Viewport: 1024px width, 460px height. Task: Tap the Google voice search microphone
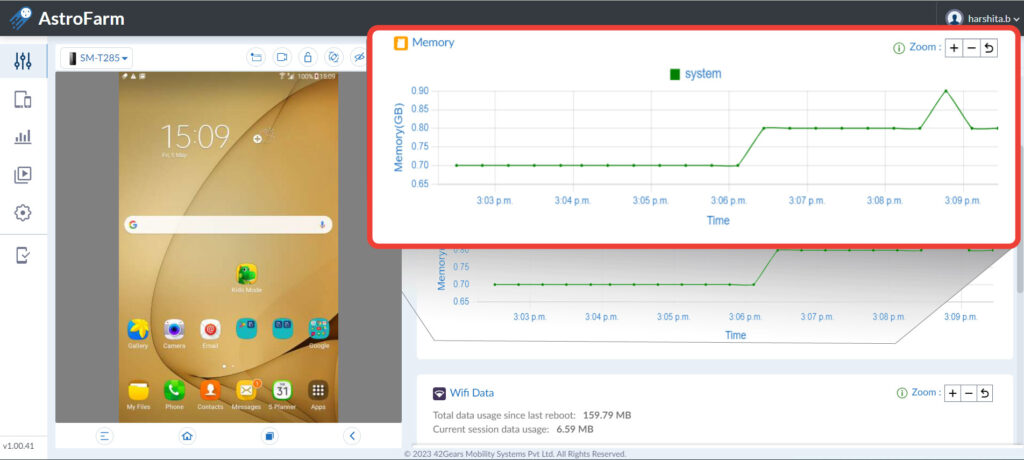click(322, 225)
